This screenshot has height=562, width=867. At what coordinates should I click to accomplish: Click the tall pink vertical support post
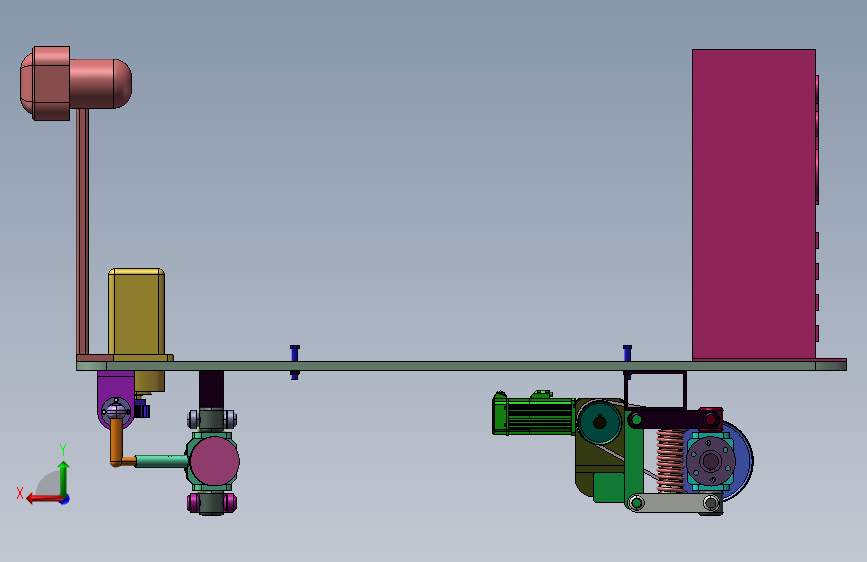[82, 232]
